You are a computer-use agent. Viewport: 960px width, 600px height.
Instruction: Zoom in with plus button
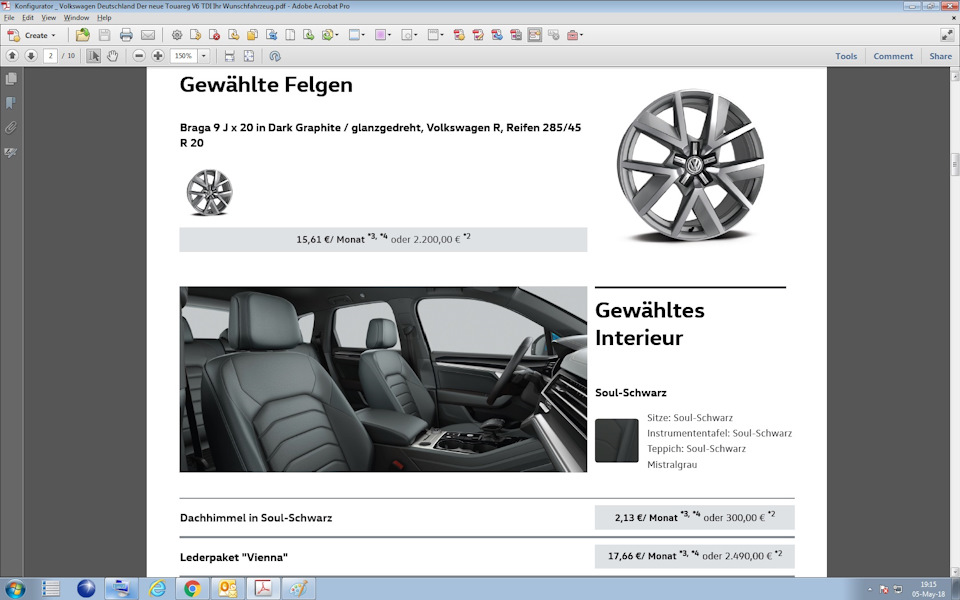pyautogui.click(x=158, y=56)
